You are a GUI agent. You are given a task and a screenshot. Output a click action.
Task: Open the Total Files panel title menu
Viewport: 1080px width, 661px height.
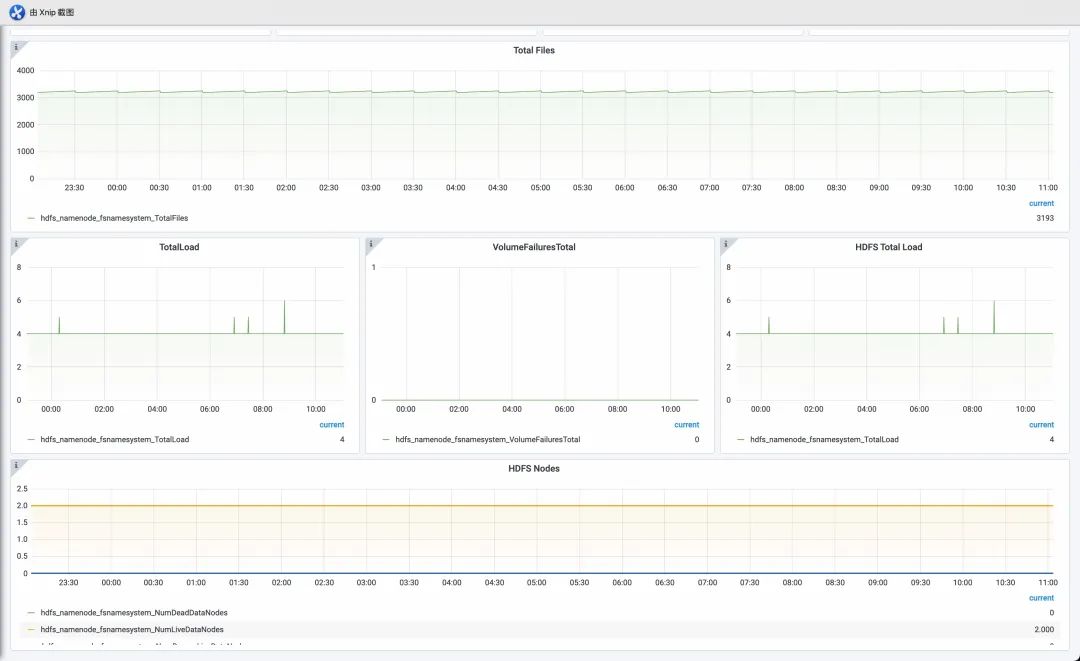(534, 50)
